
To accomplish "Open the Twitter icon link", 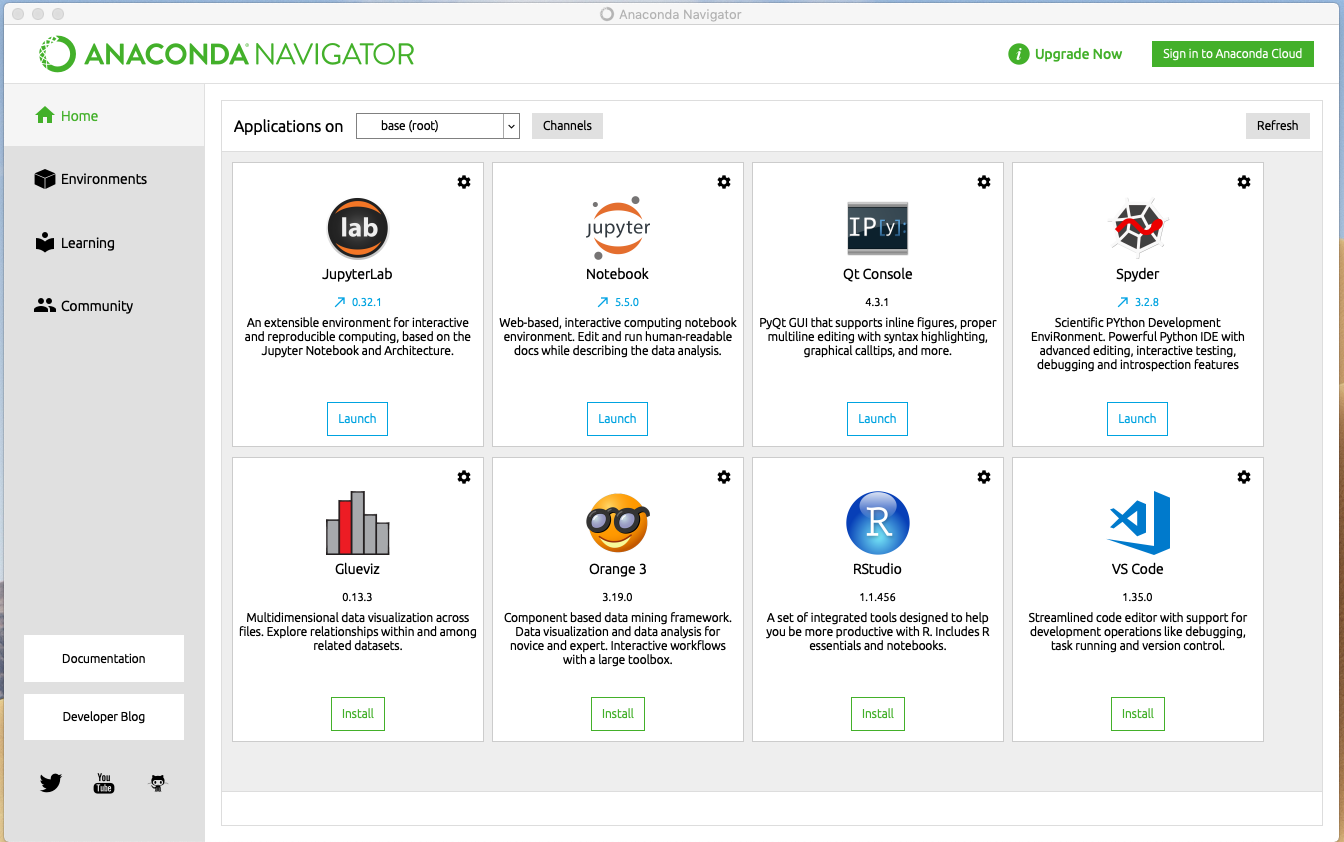I will (51, 783).
